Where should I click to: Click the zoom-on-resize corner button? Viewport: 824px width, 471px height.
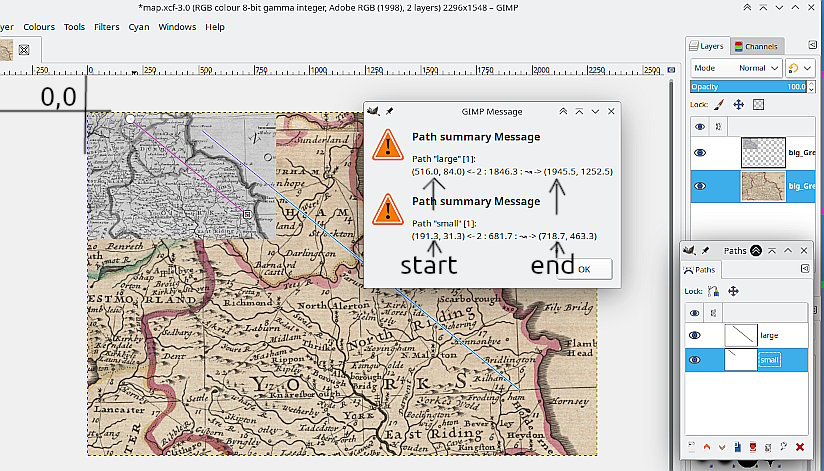coord(671,69)
